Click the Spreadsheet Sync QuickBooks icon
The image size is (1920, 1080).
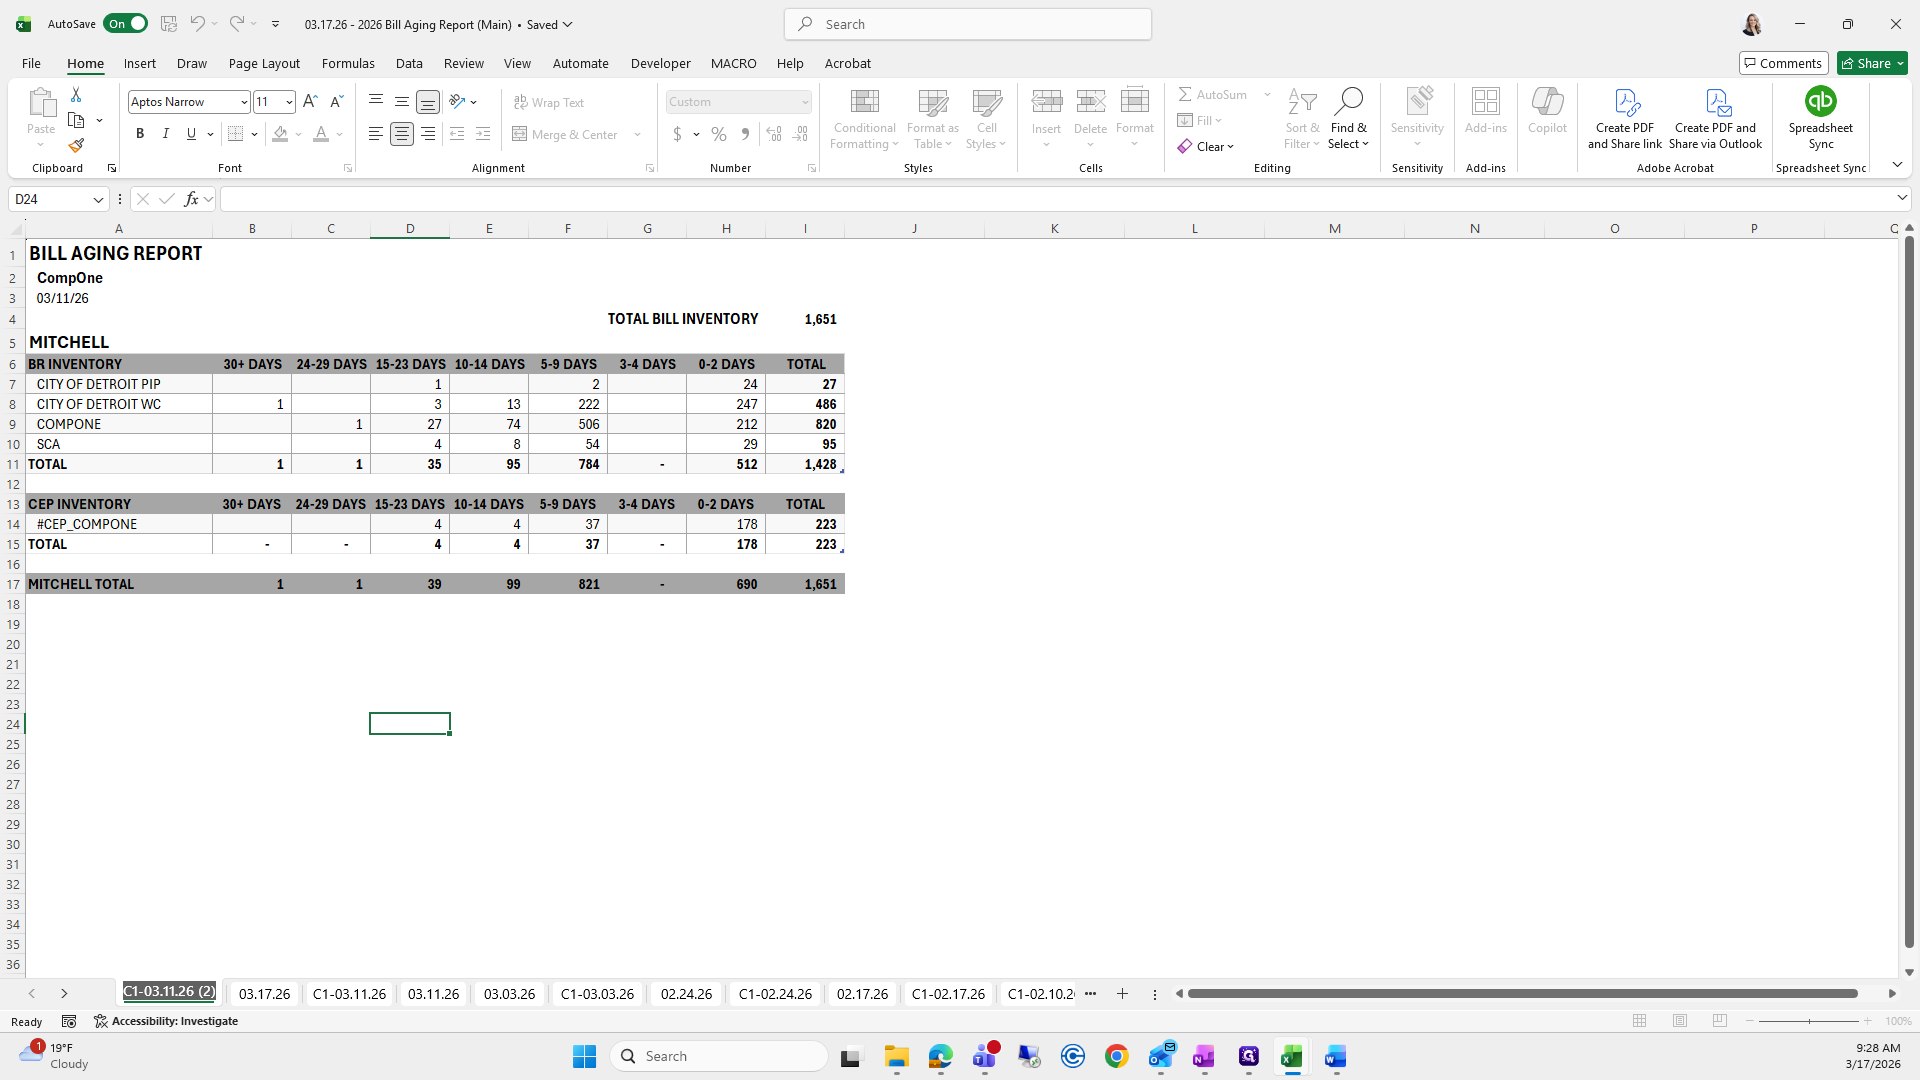[x=1820, y=102]
